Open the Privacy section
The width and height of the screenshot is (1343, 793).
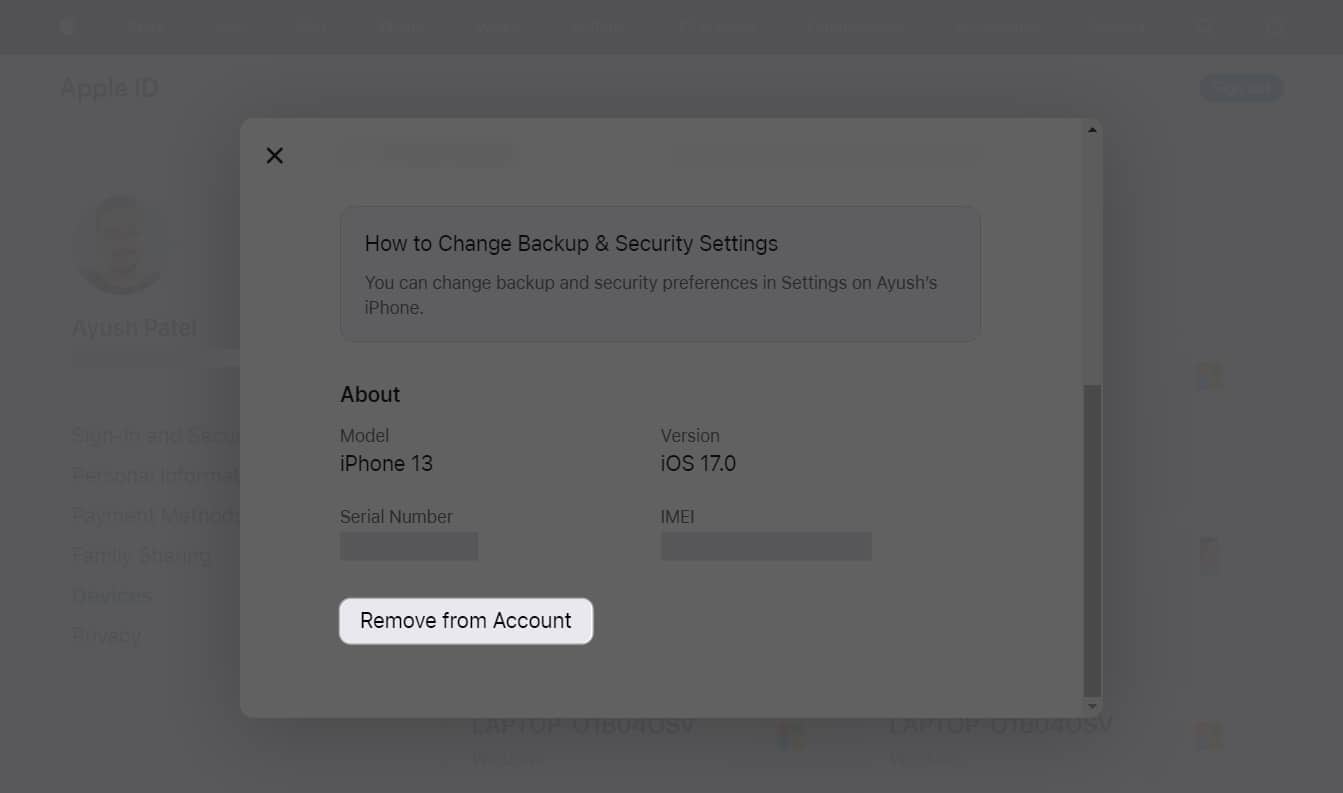pos(105,635)
